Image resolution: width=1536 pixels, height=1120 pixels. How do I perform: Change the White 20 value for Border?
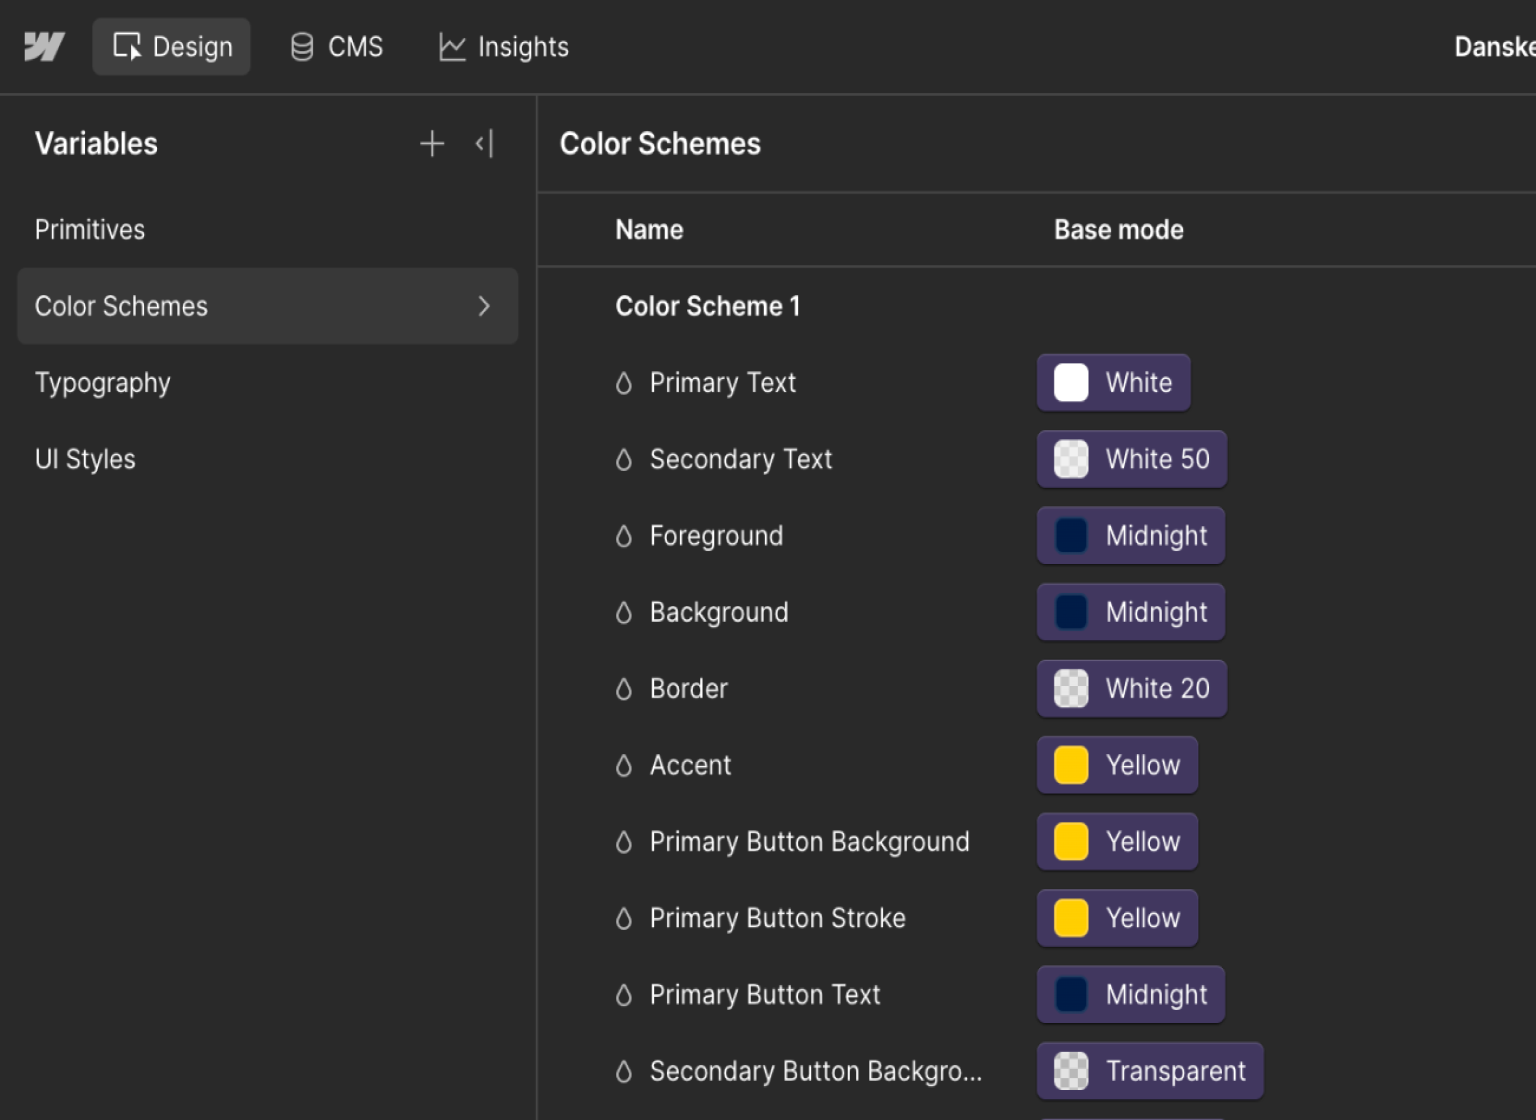tap(1132, 689)
